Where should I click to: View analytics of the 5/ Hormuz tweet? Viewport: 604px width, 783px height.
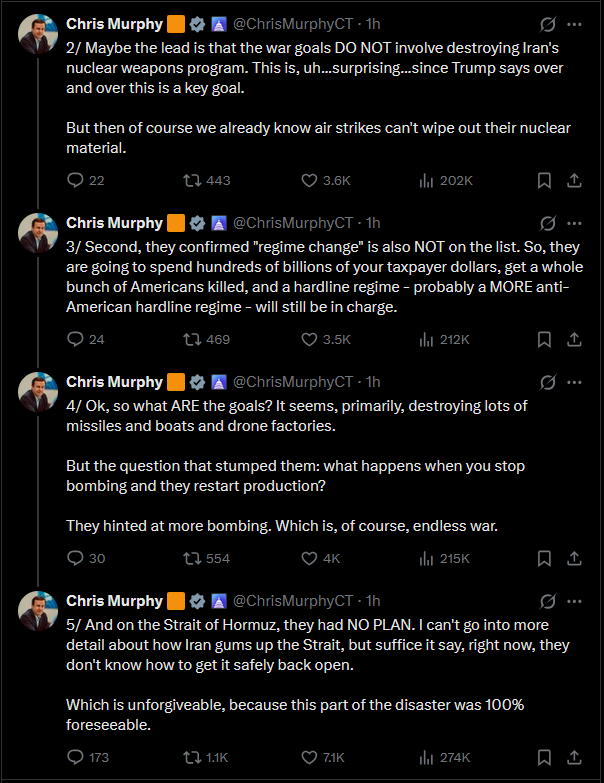pos(425,757)
